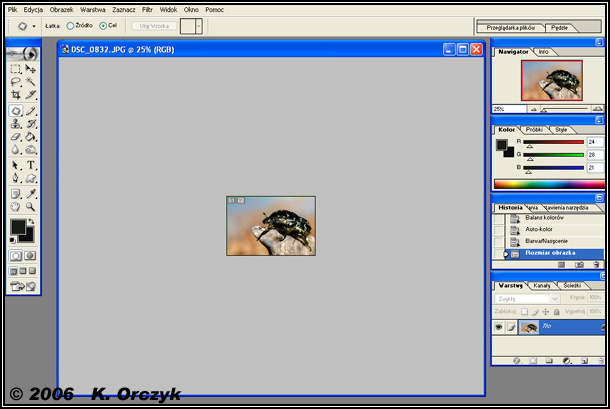
Task: Expand the Patch tool preset picker
Action: [x=35, y=25]
